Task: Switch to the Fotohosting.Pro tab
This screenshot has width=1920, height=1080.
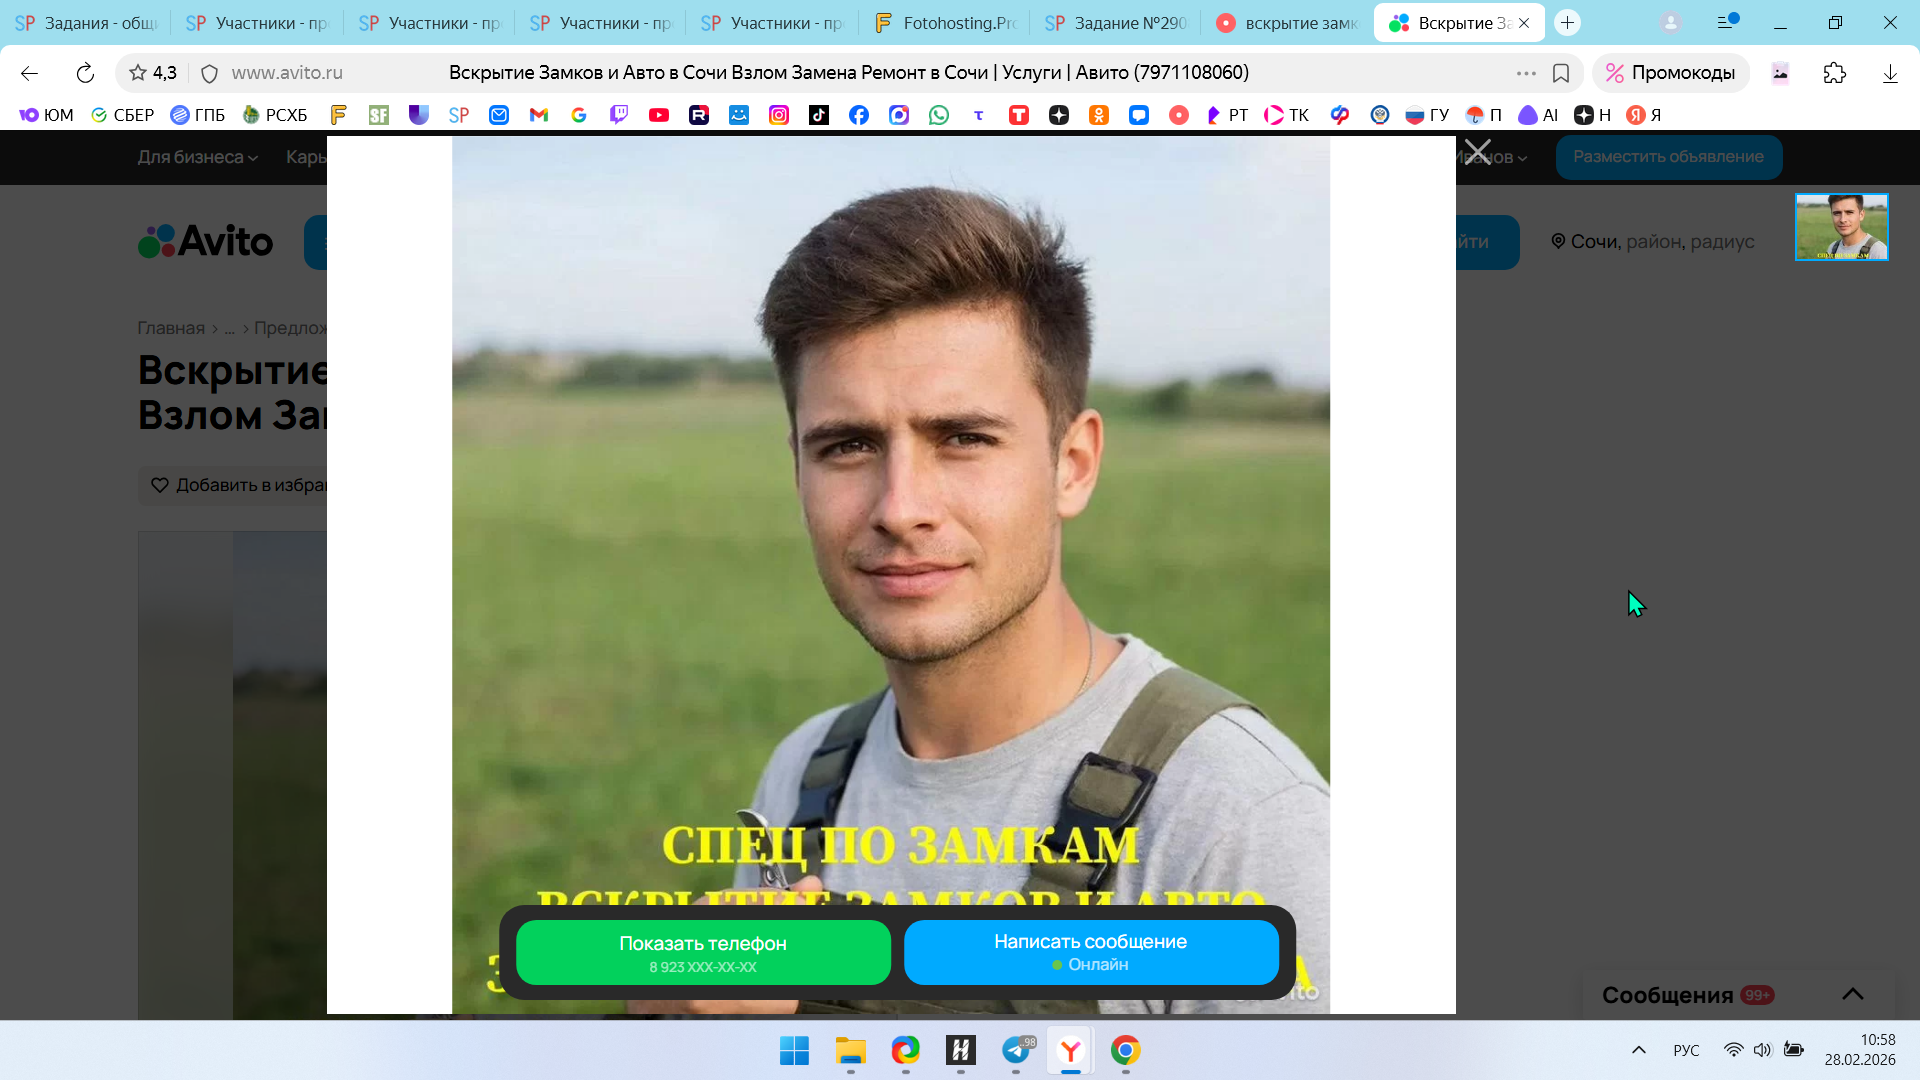Action: click(945, 23)
